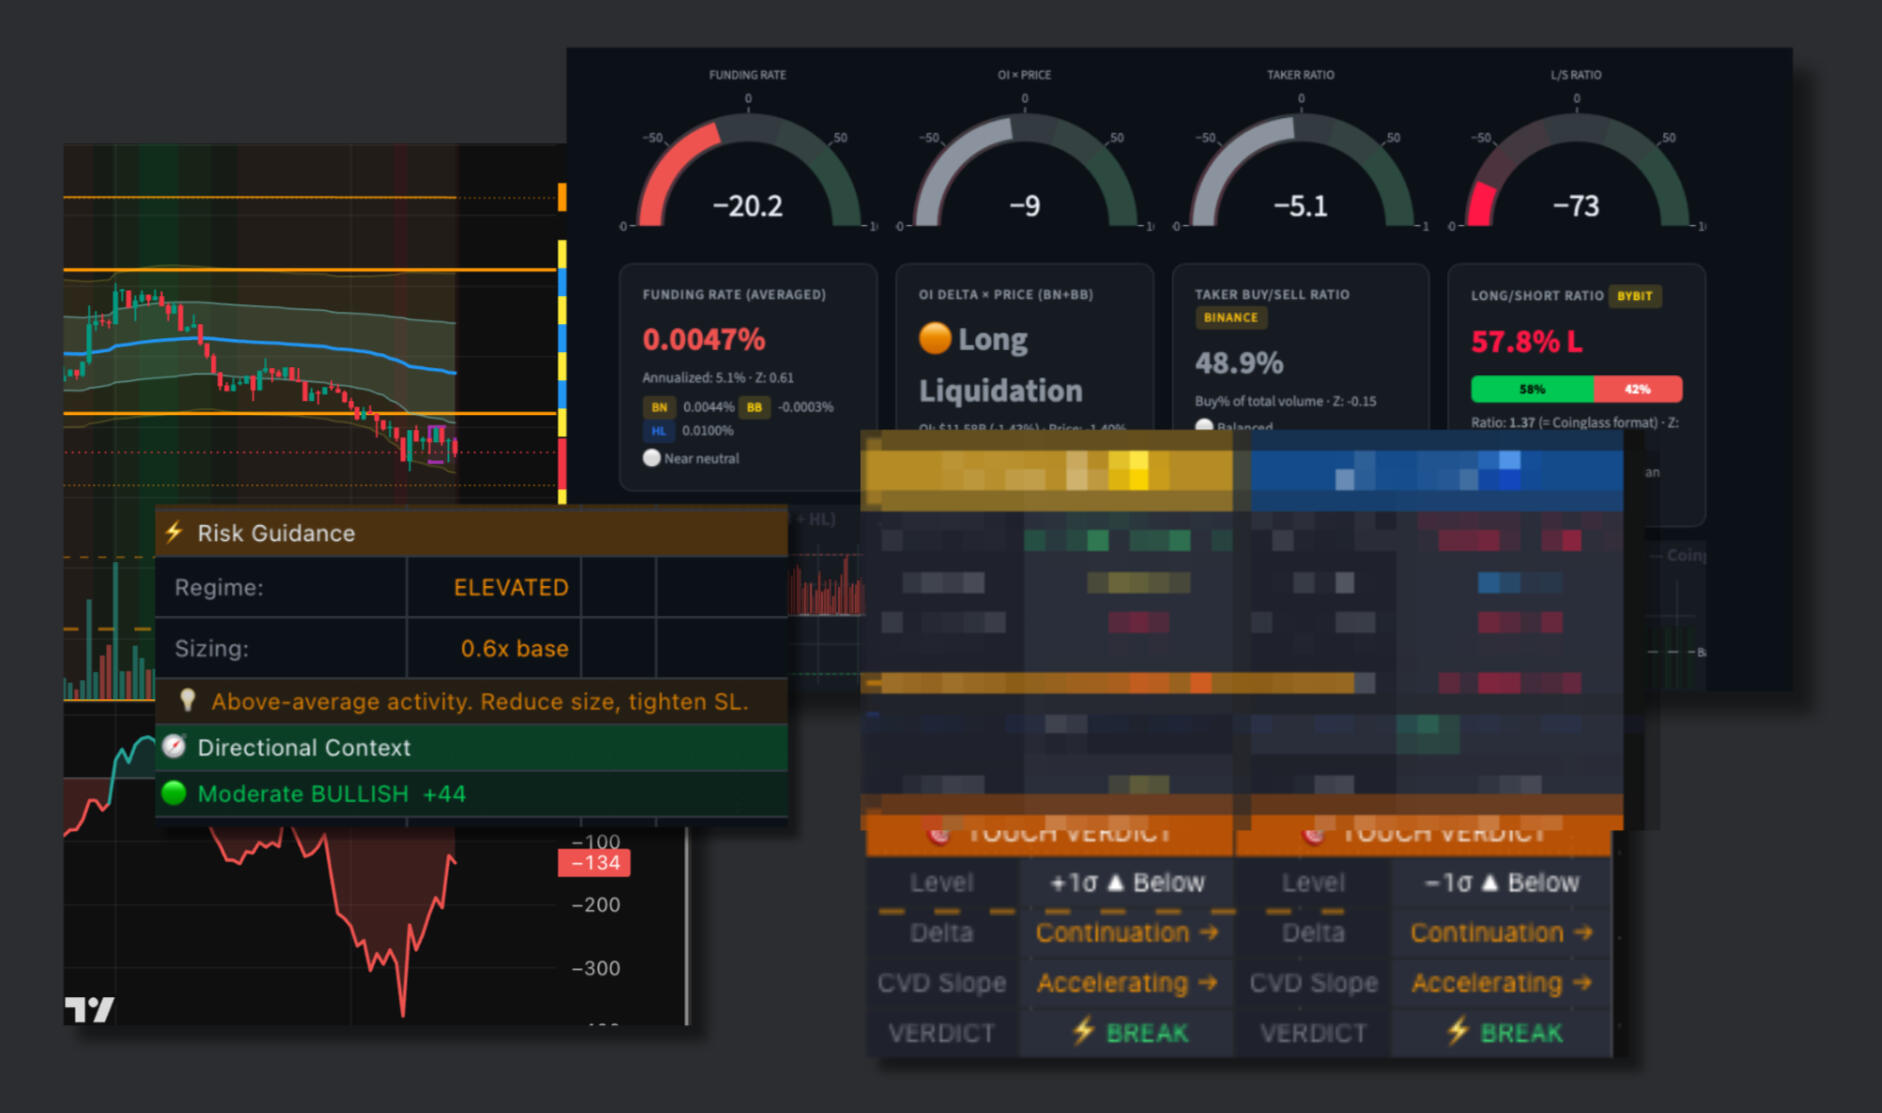Click the HL funding rate tag
Viewport: 1882px width, 1113px height.
pos(659,431)
